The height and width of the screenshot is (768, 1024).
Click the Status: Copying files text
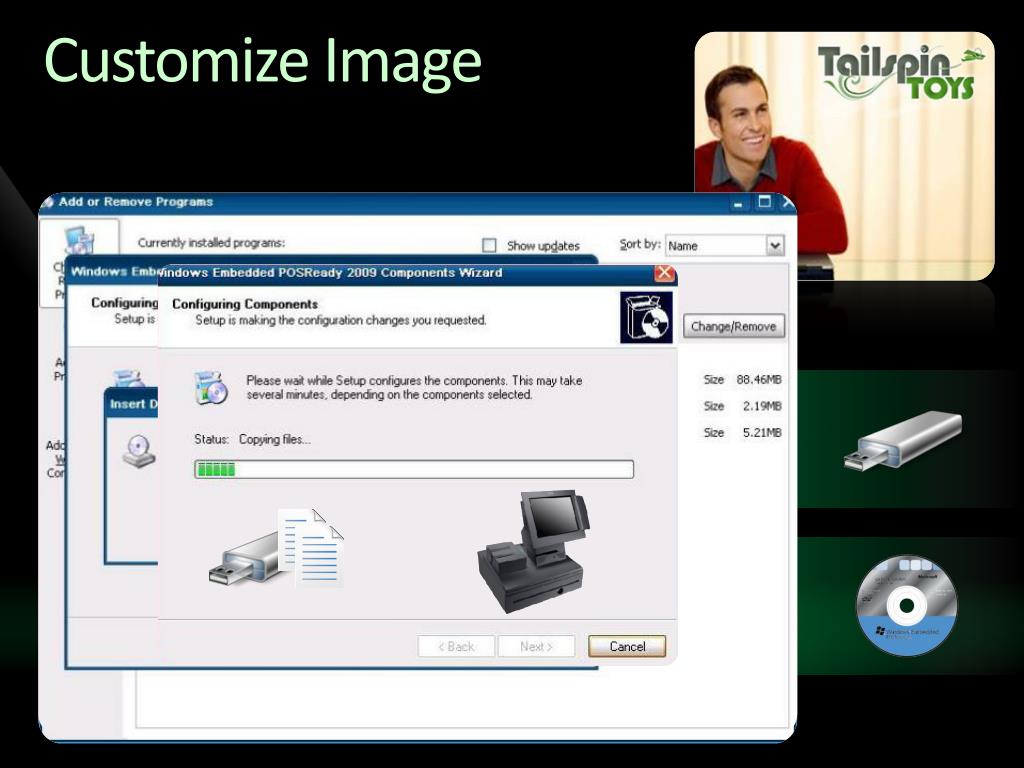pos(252,440)
